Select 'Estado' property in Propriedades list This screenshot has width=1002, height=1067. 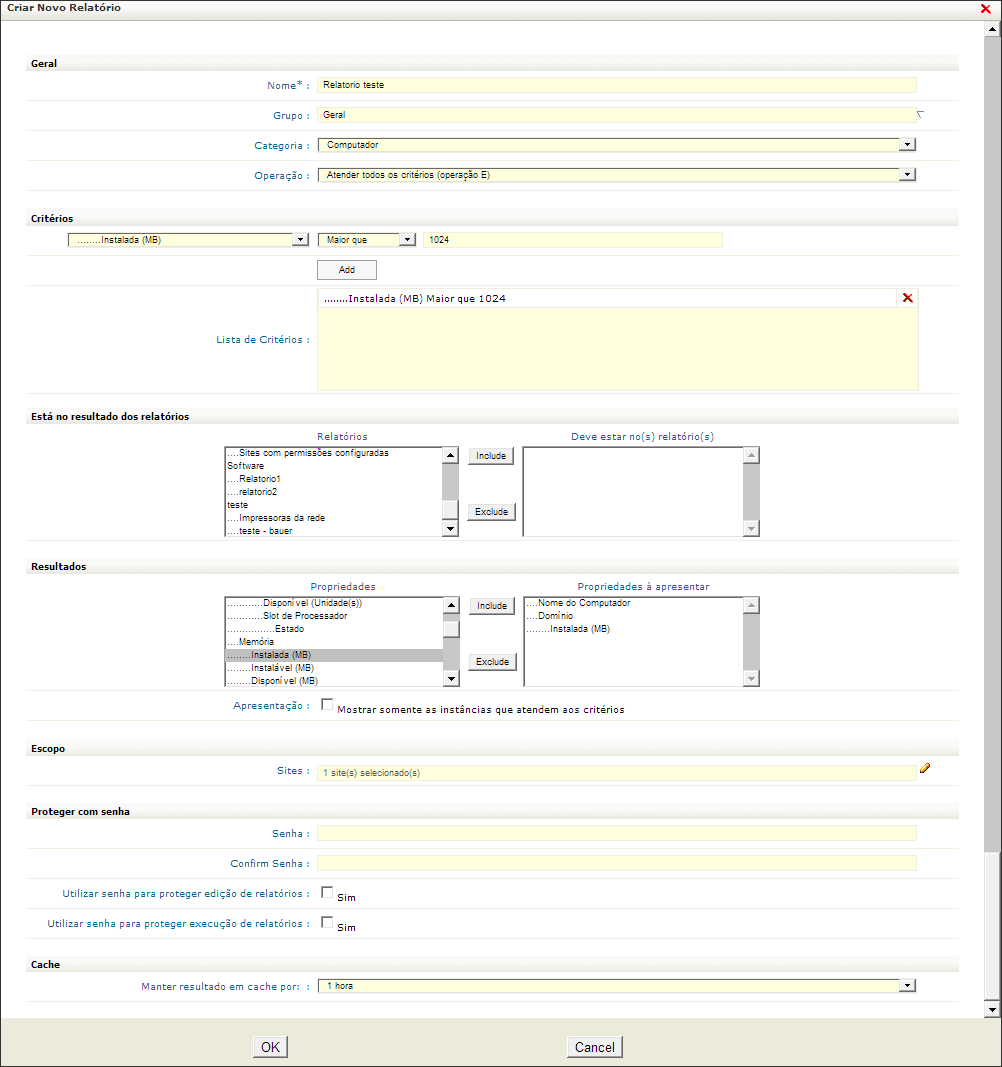334,629
